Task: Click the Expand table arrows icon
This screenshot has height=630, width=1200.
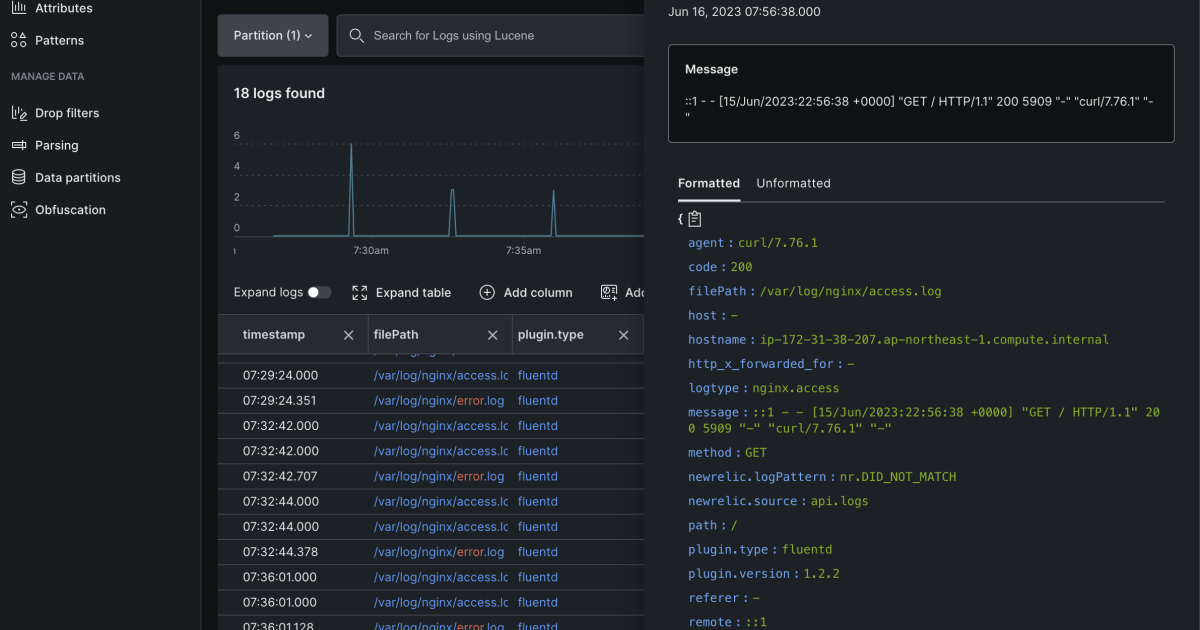Action: click(360, 292)
